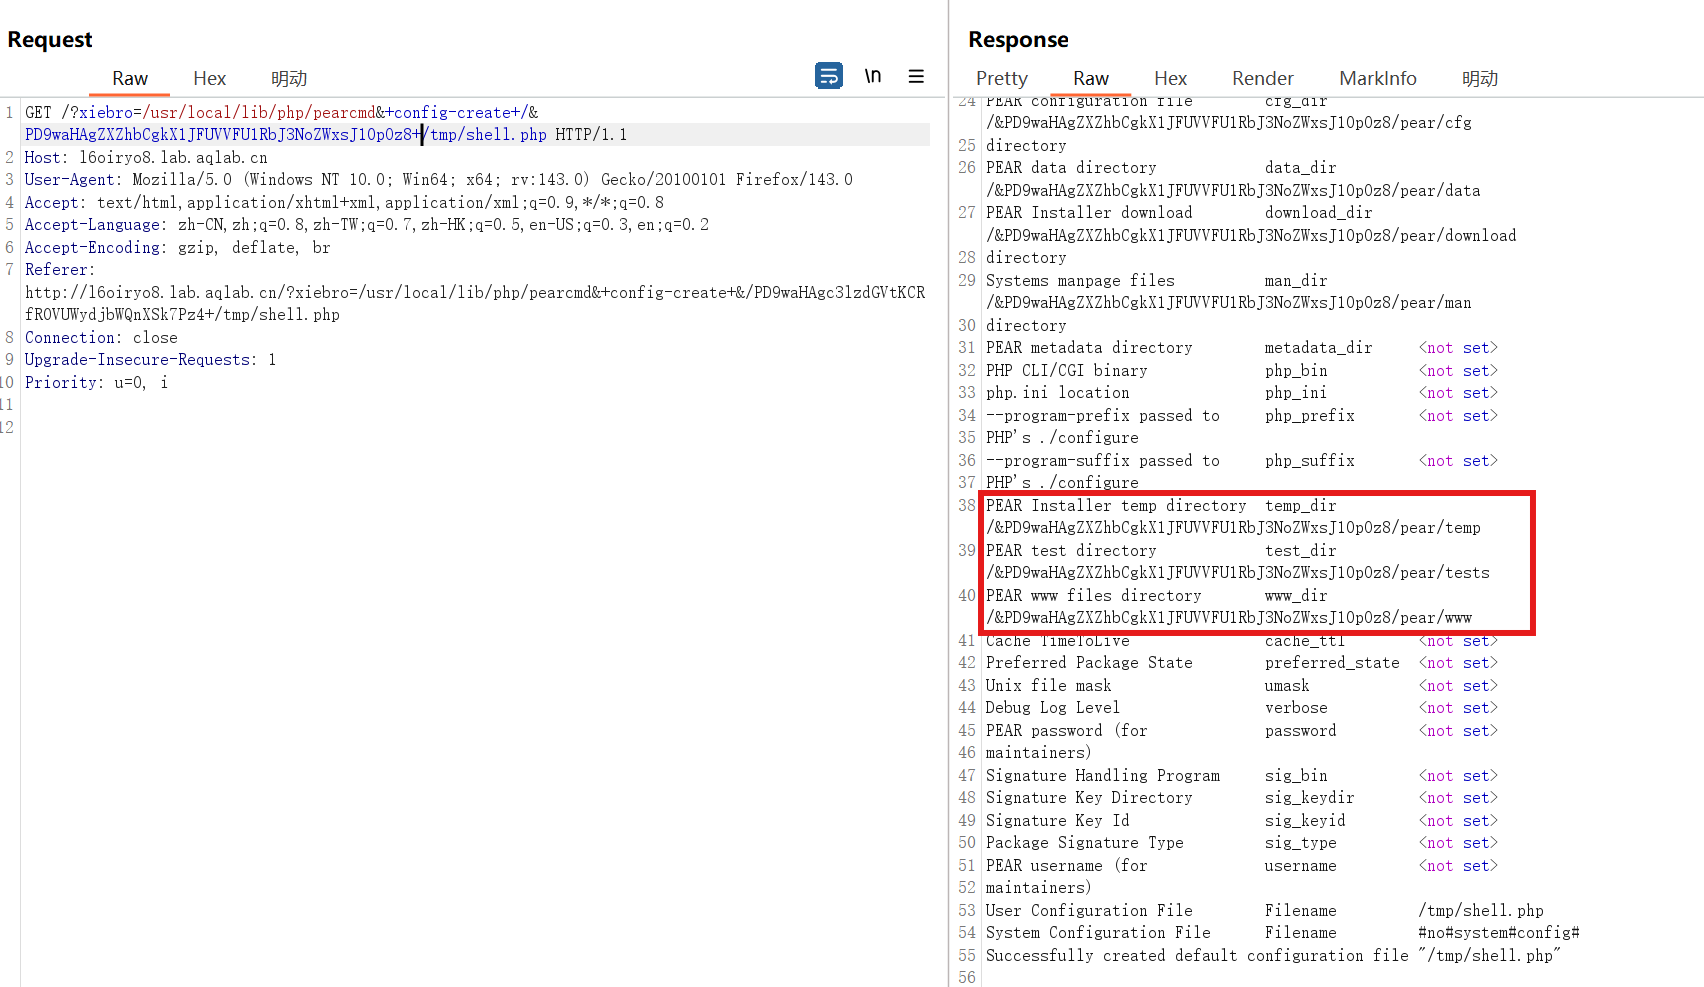Viewport: 1704px width, 987px height.
Task: Click 'PEAR test directory' response line
Action: click(x=1071, y=551)
